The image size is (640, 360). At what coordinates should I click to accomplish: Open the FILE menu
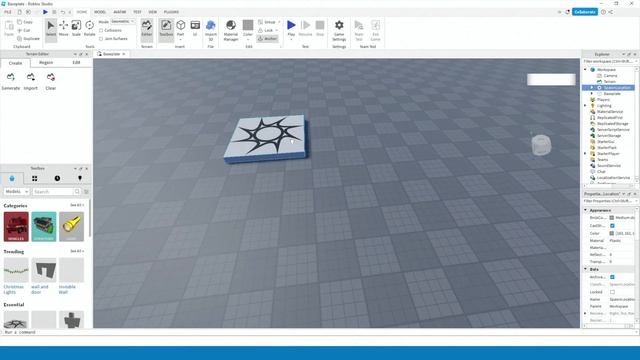(8, 12)
